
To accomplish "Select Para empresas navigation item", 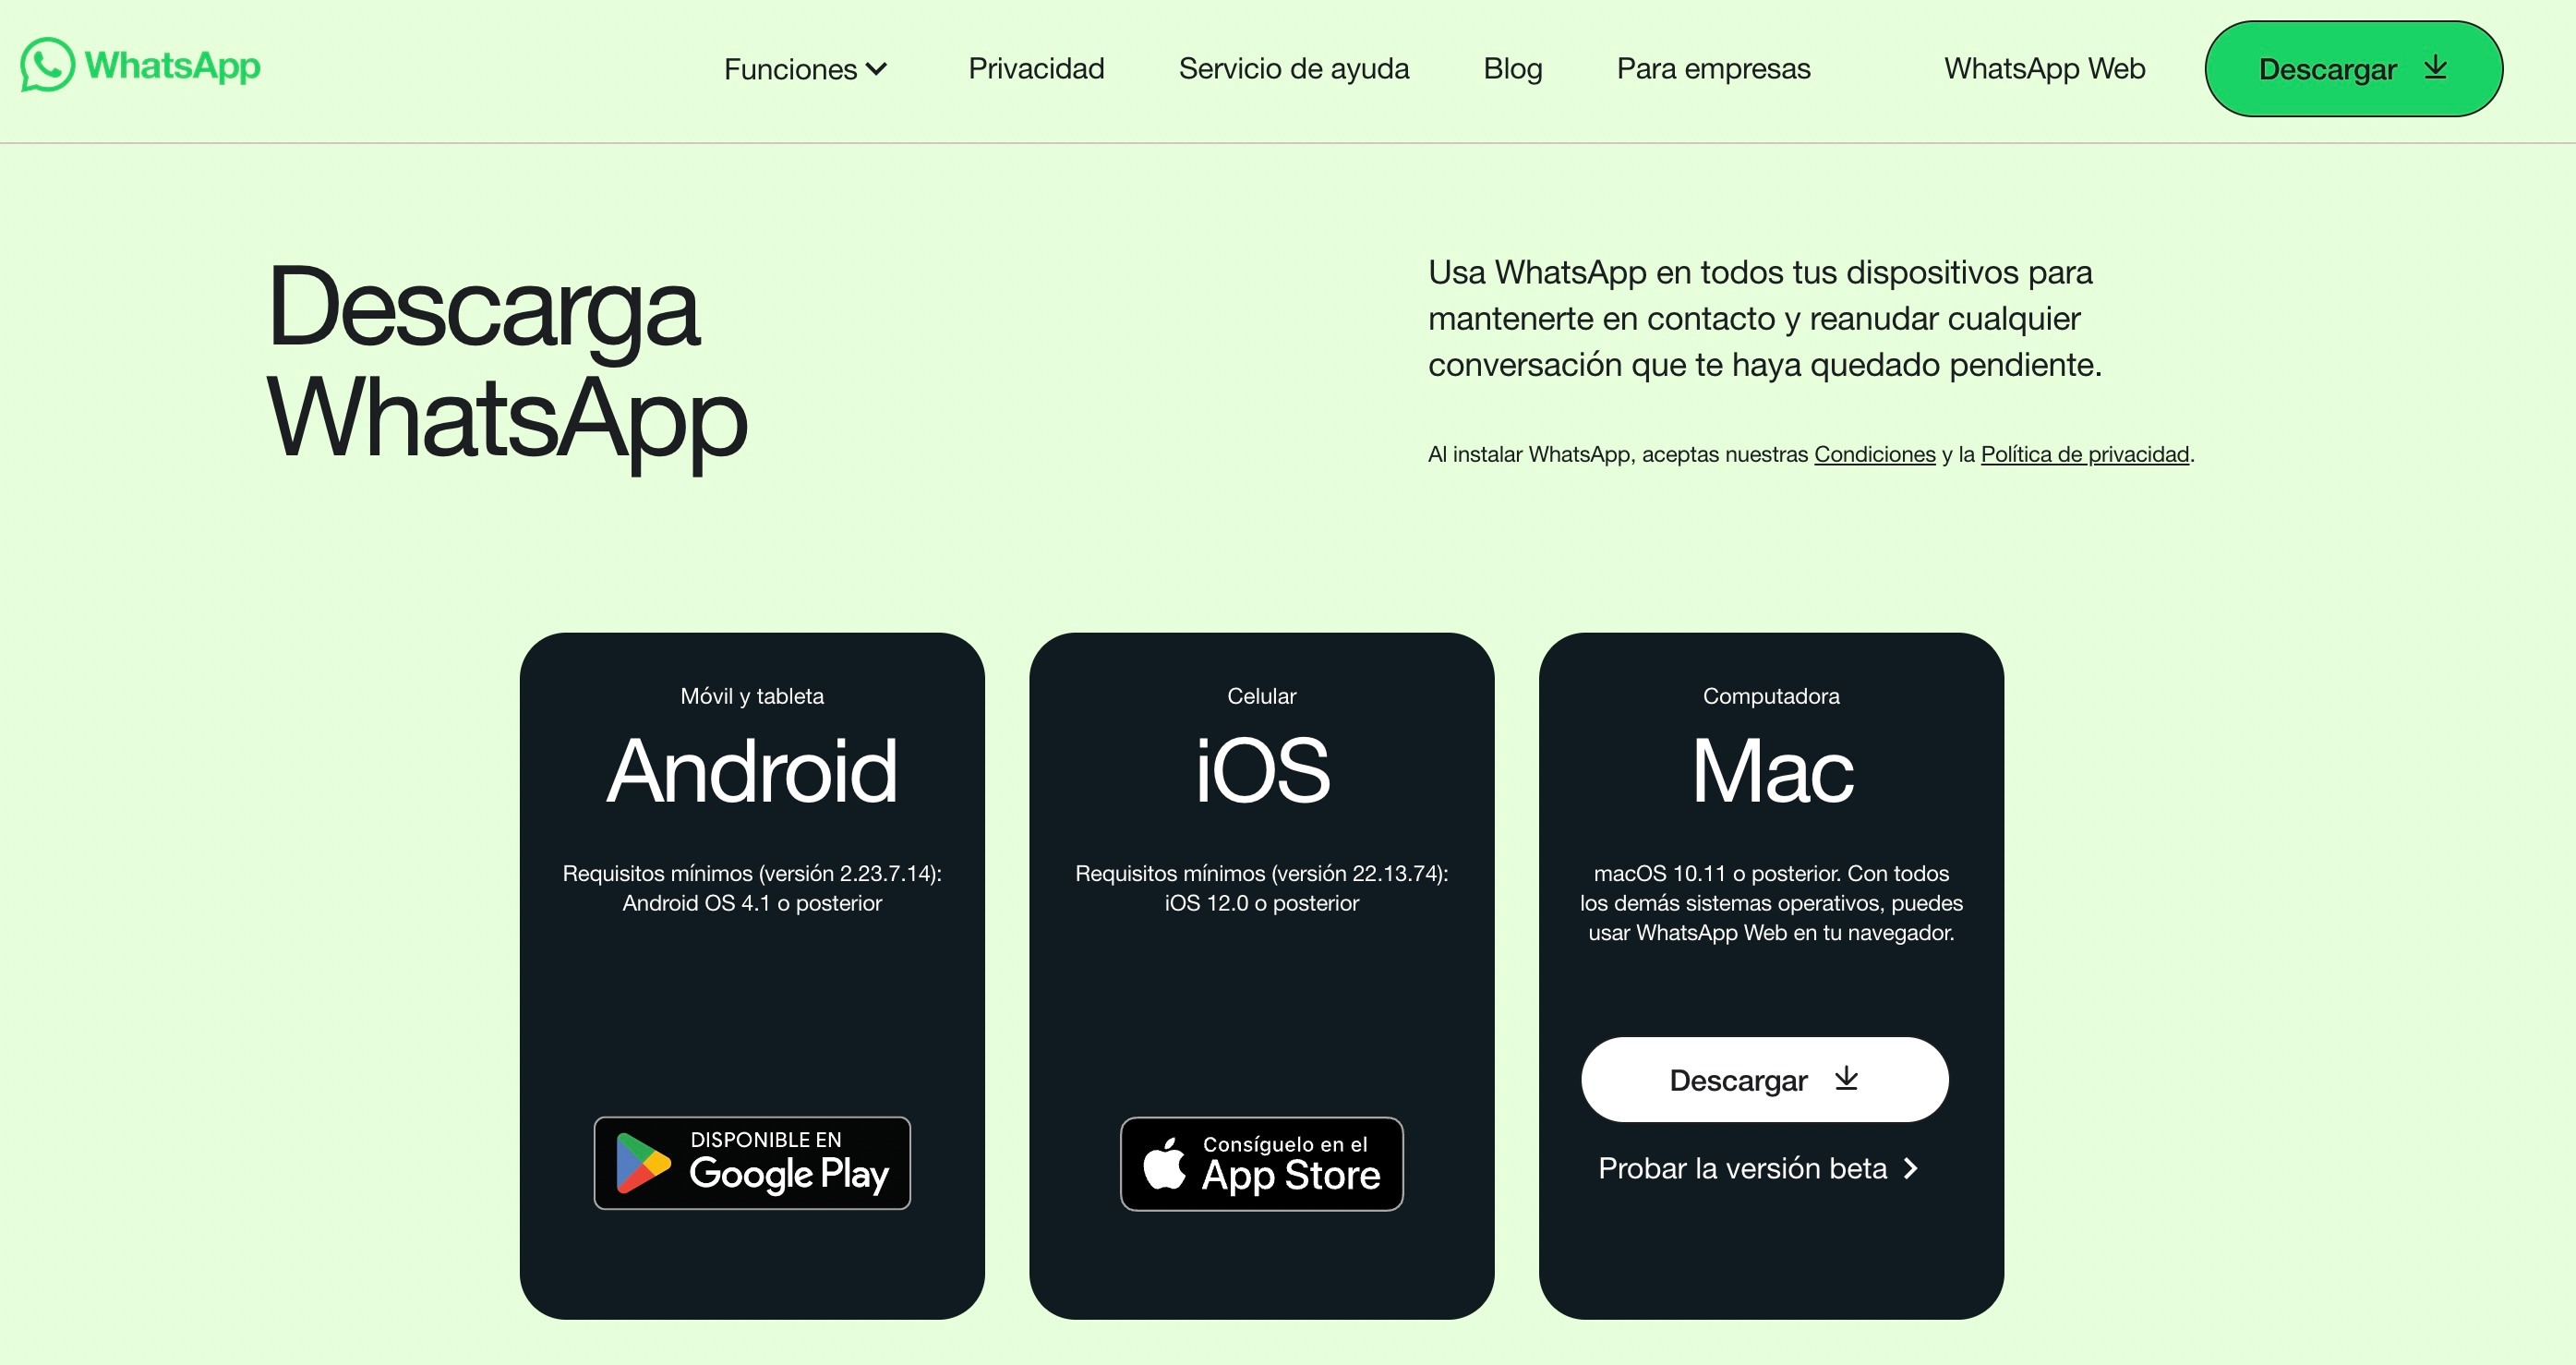I will [x=1714, y=68].
